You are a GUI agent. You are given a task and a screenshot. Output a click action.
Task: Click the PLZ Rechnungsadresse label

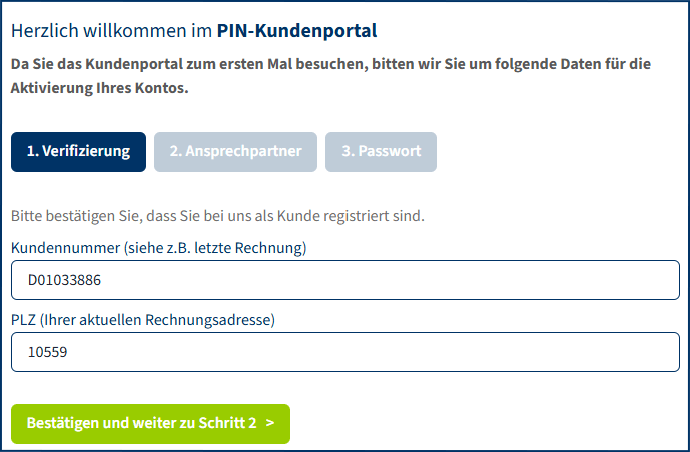tap(143, 320)
